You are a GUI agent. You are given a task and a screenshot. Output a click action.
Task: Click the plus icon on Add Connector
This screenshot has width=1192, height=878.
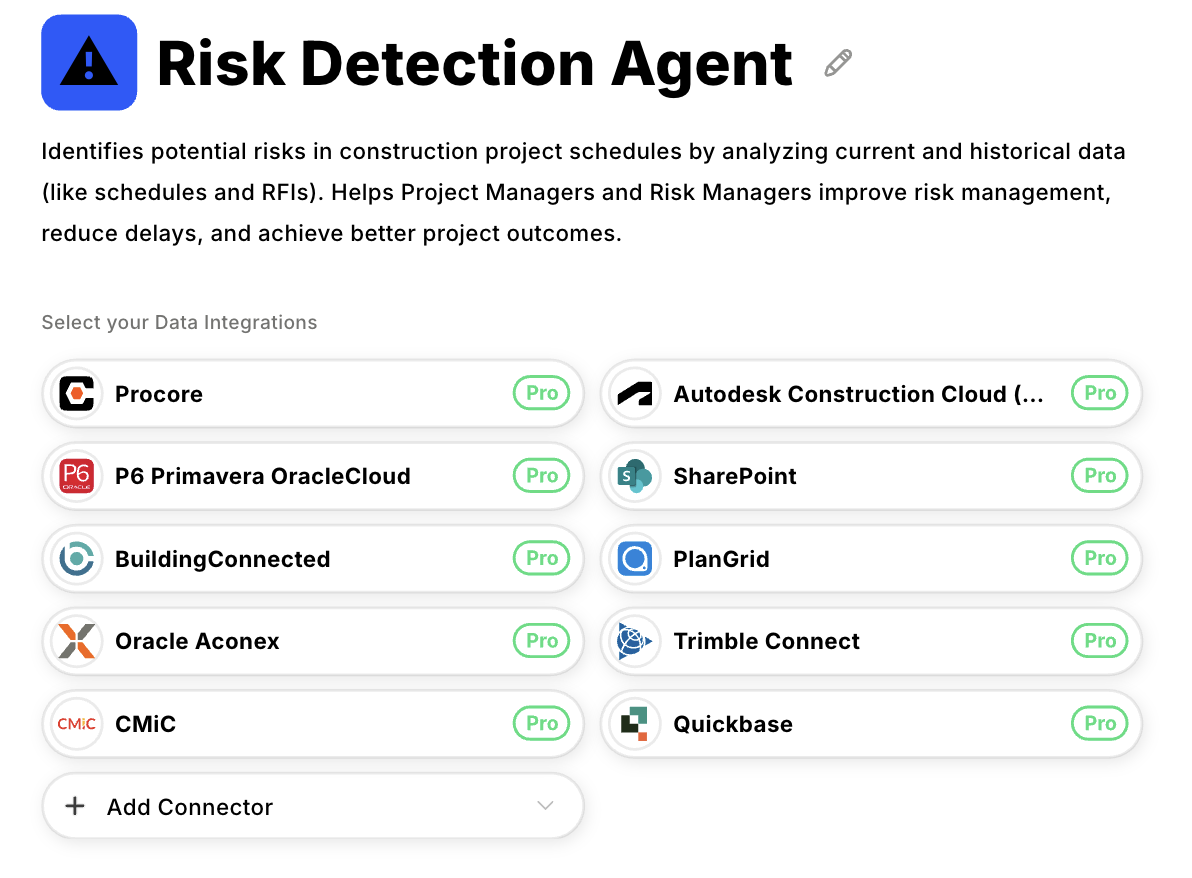point(75,806)
